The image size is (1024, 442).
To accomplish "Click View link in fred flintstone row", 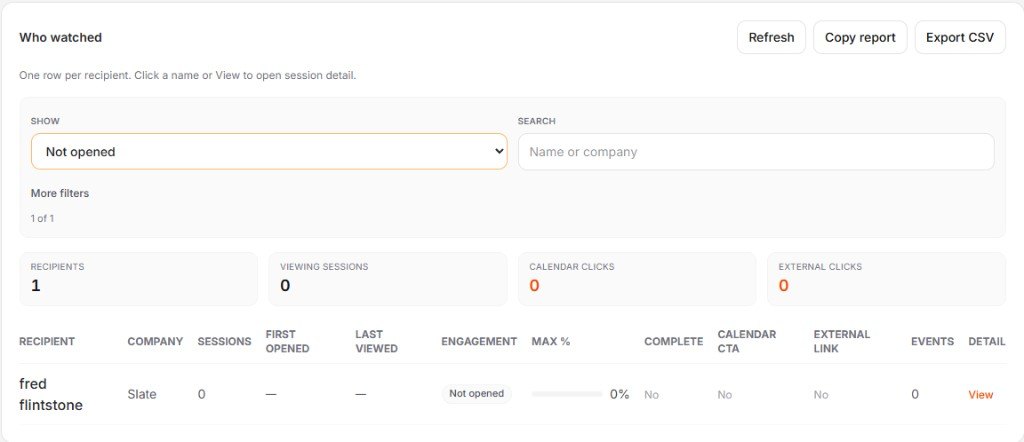I will (x=980, y=394).
